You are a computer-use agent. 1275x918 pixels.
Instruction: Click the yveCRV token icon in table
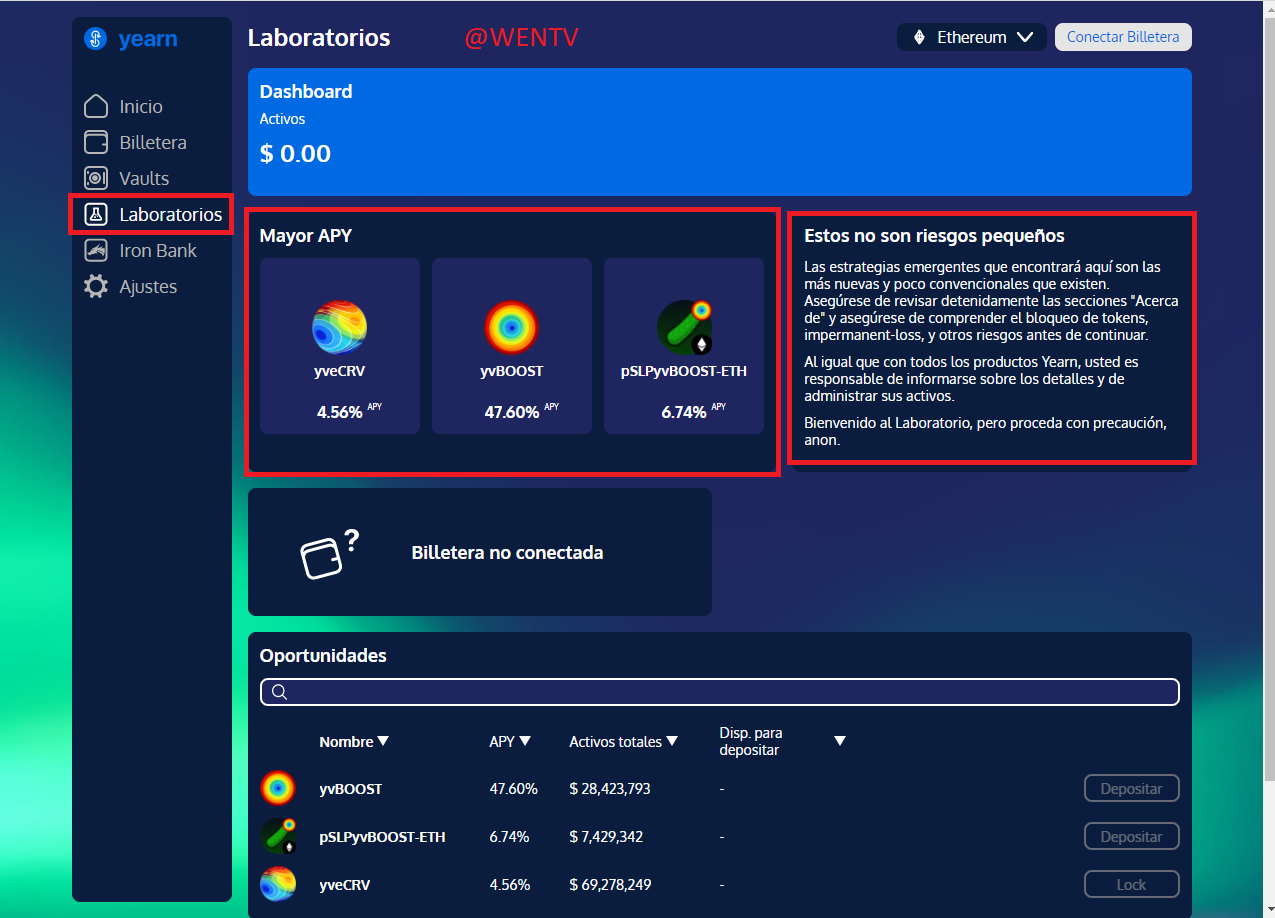(x=278, y=884)
